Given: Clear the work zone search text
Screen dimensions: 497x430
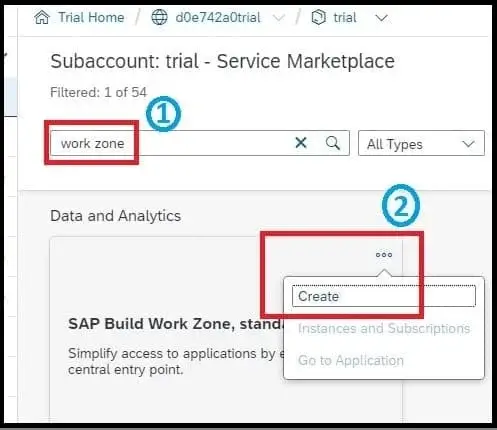Looking at the screenshot, I should pyautogui.click(x=301, y=143).
